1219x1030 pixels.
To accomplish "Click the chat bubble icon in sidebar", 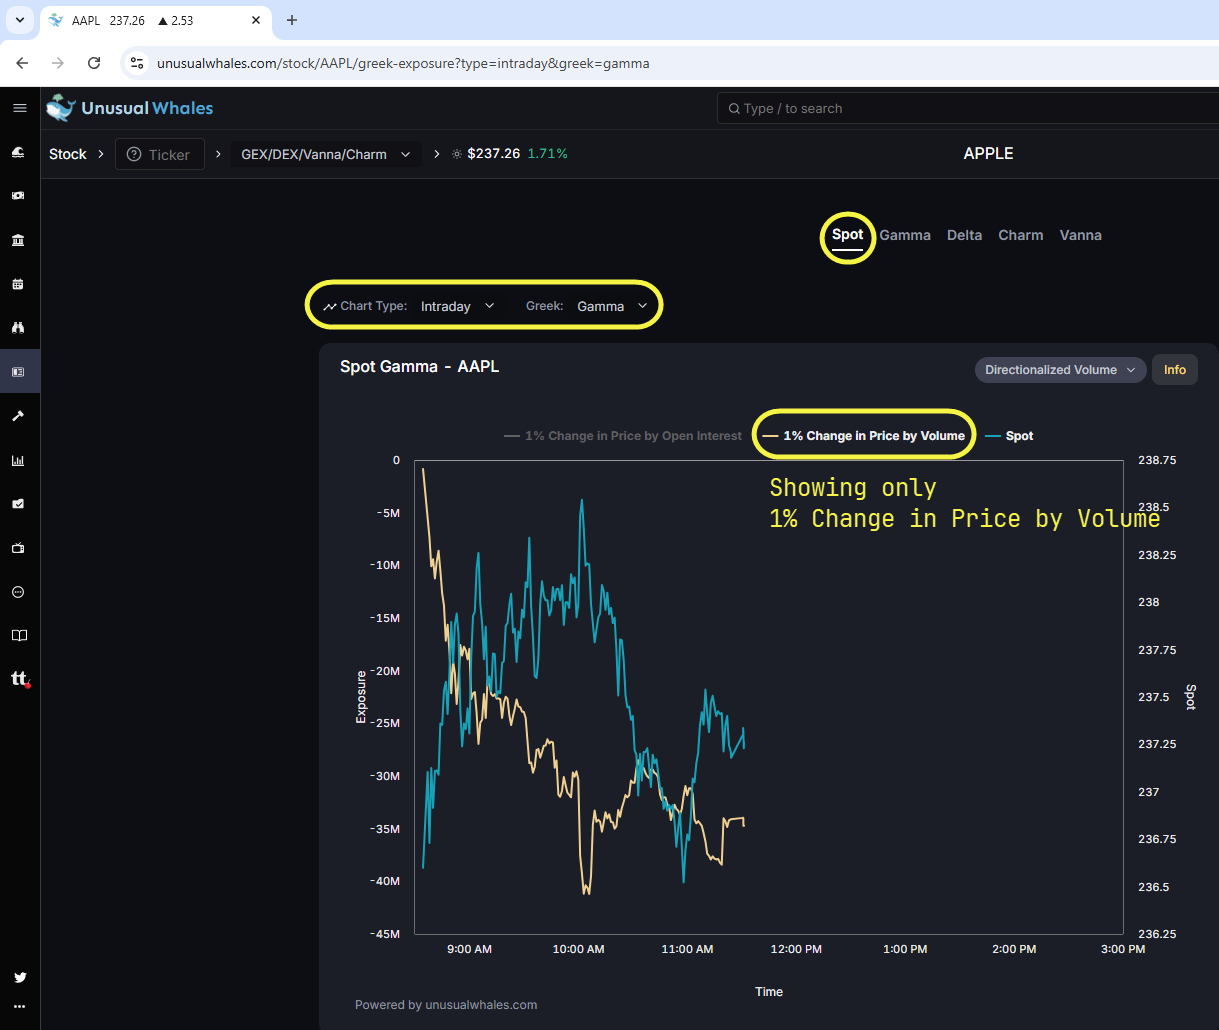I will [18, 592].
